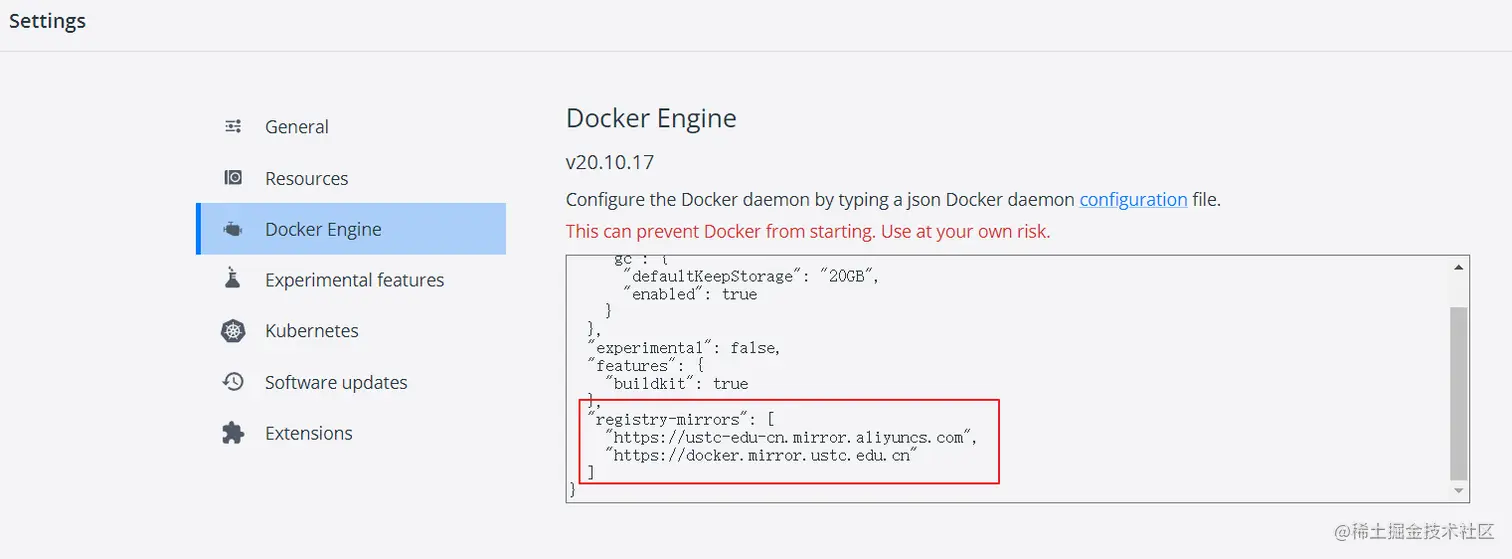Click the registry-mirrors line in editor

point(680,419)
